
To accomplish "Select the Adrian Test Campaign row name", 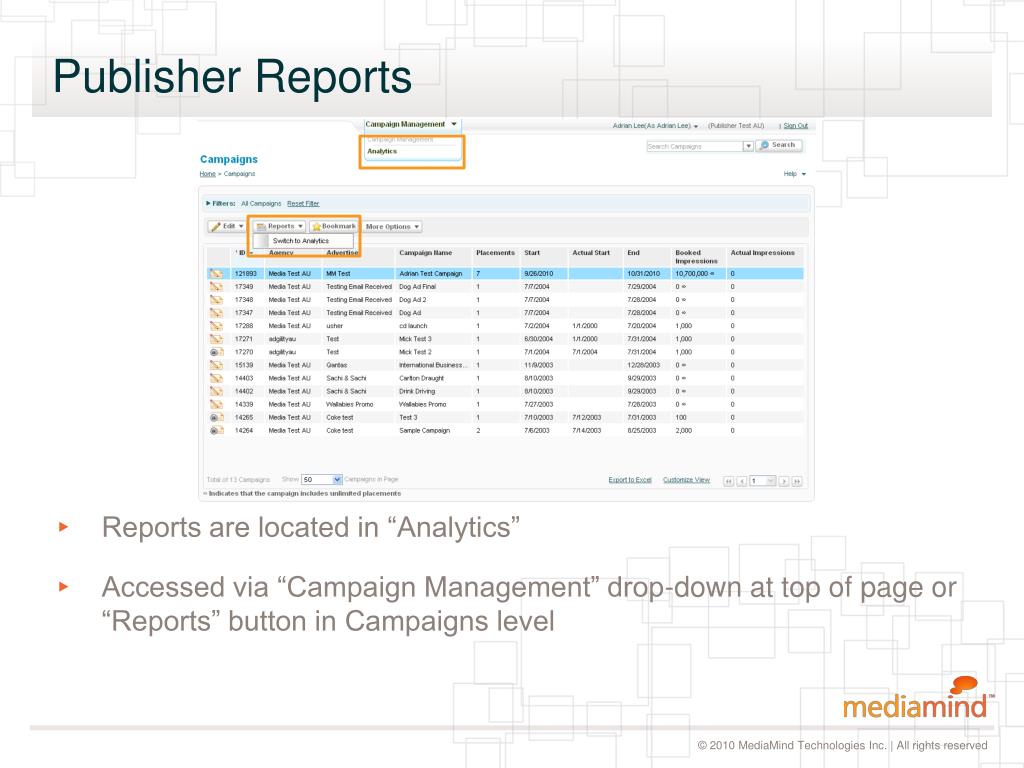I will (x=430, y=274).
